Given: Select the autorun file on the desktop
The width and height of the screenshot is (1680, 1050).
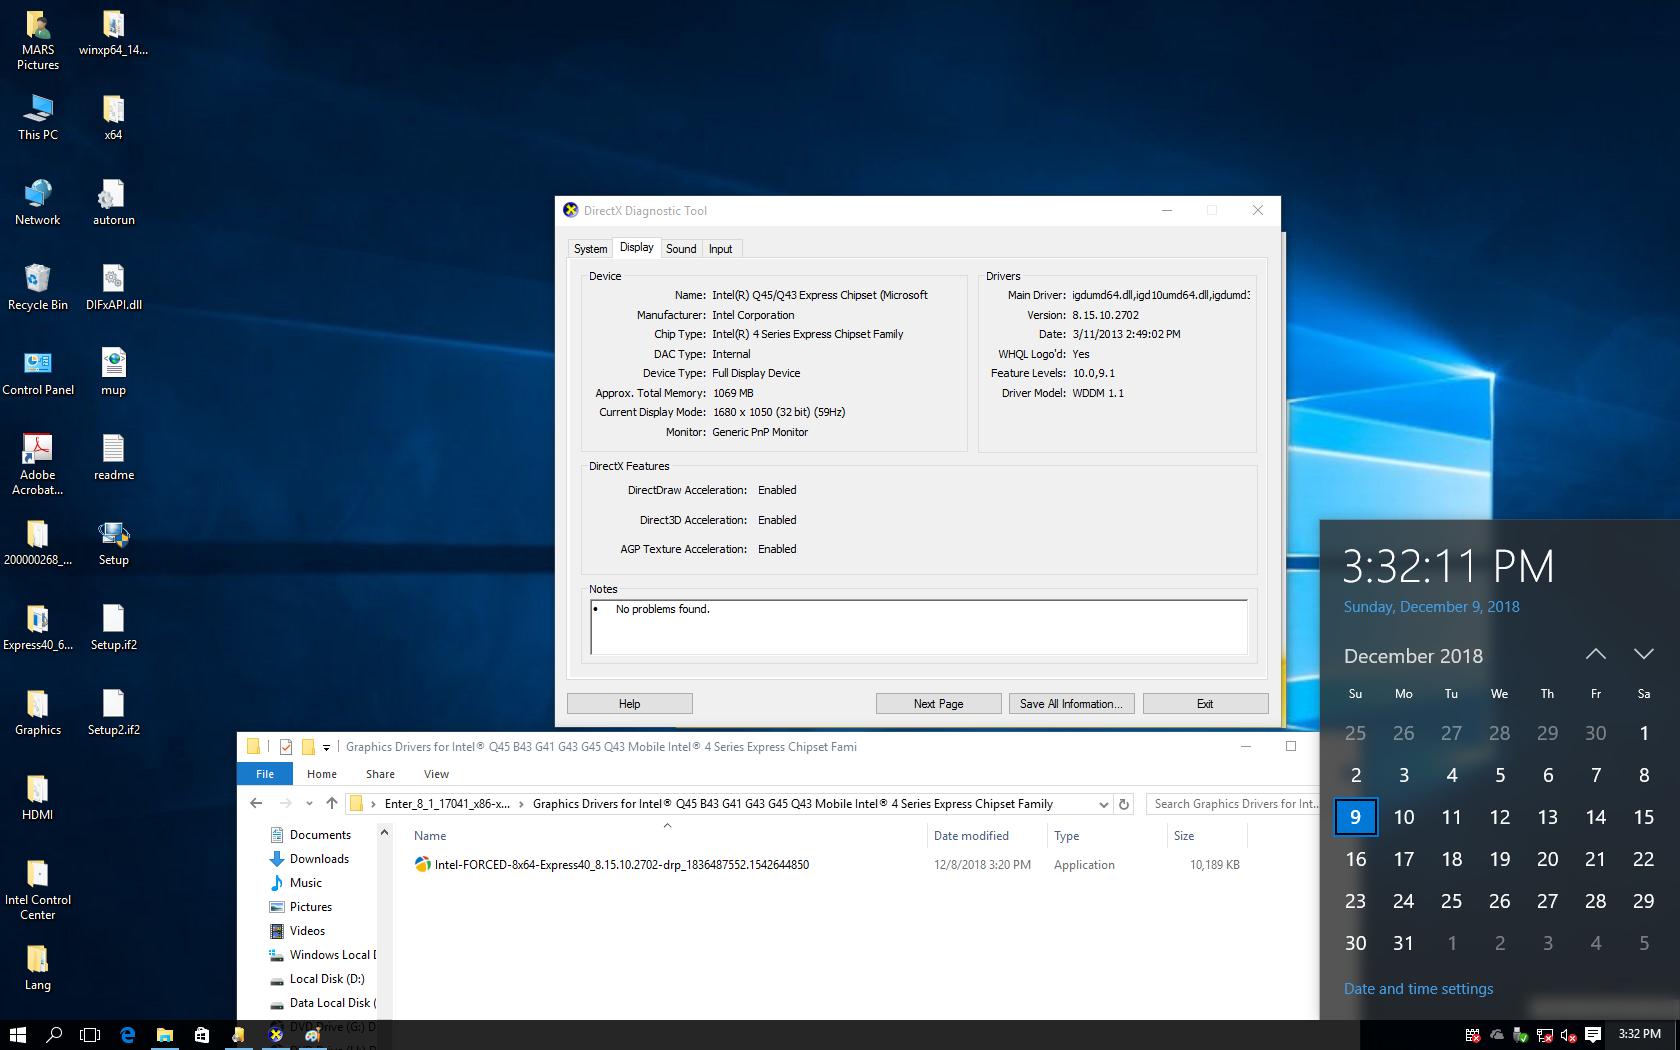Looking at the screenshot, I should pos(113,203).
